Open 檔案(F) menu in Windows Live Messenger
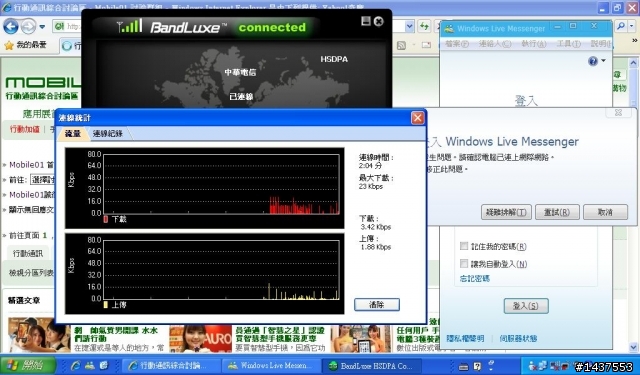This screenshot has width=640, height=375. coord(456,44)
